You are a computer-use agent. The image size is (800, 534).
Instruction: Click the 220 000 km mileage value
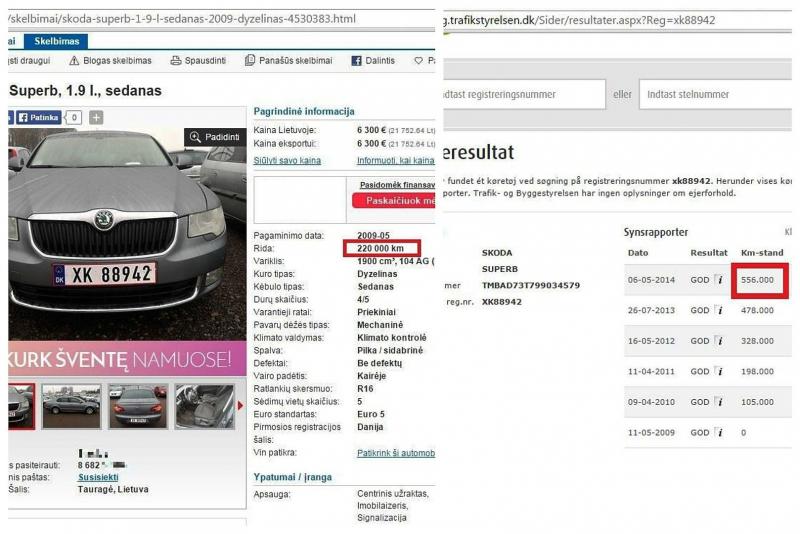pos(380,248)
